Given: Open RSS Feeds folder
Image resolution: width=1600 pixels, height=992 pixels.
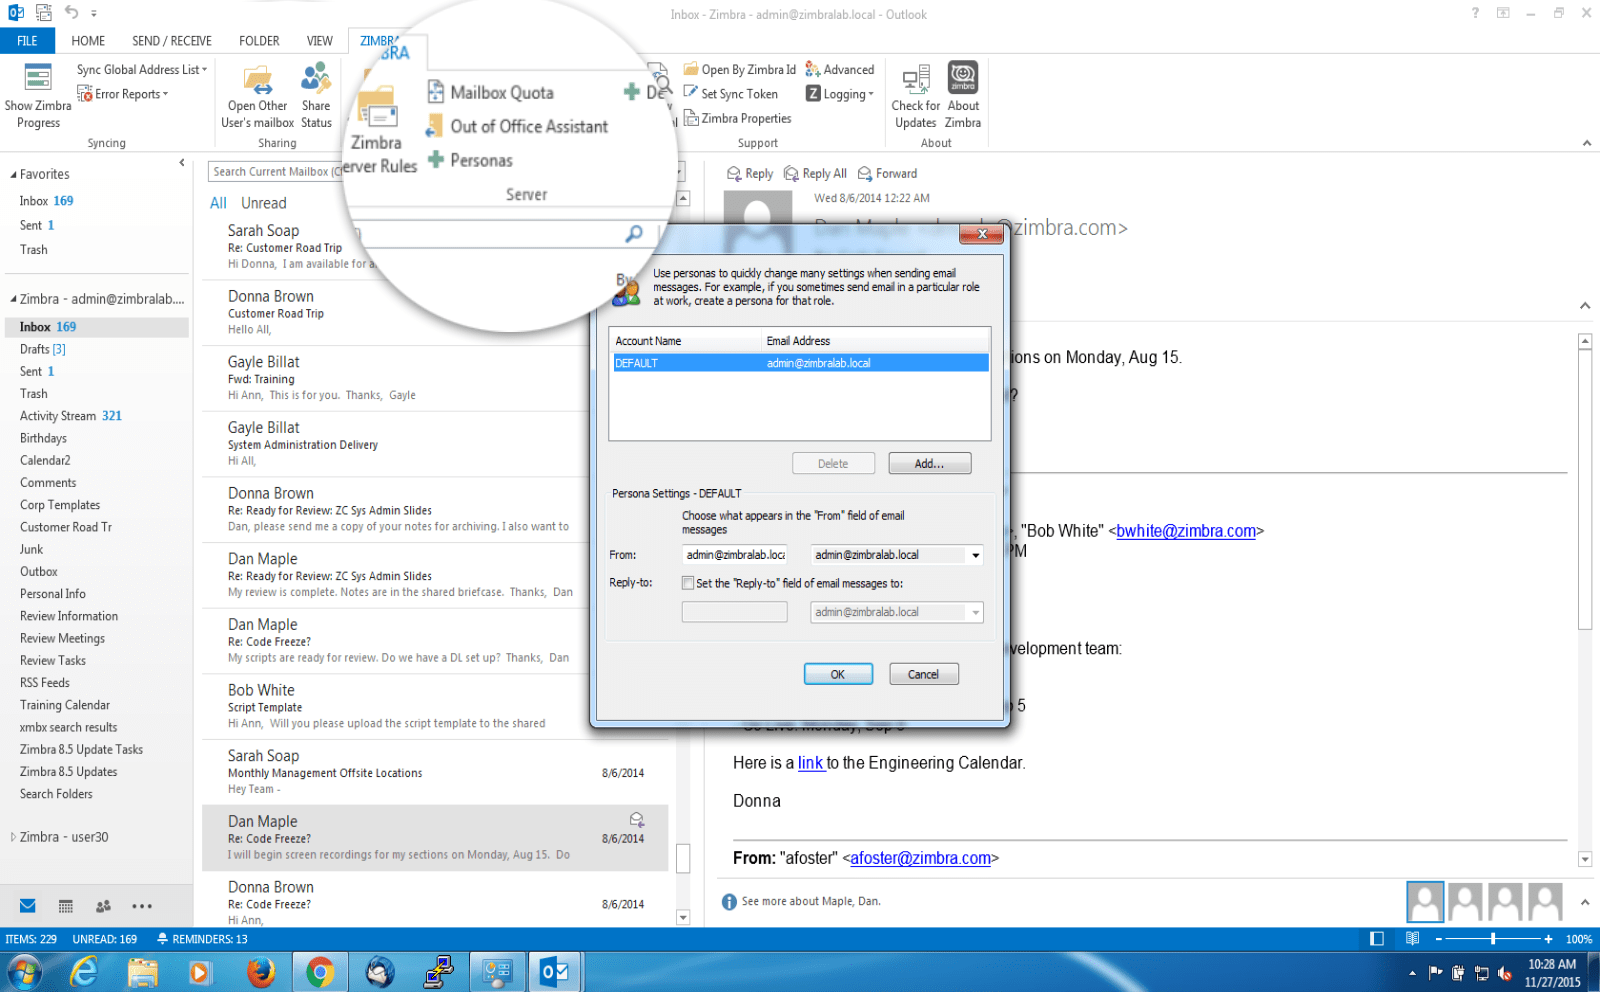Looking at the screenshot, I should tap(45, 683).
